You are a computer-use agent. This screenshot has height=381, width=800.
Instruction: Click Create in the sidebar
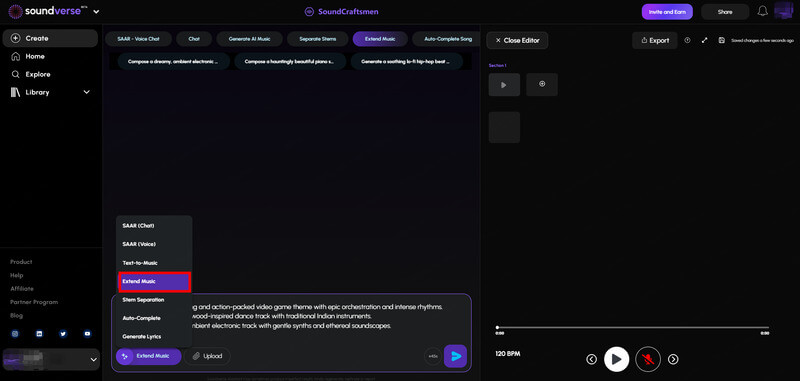tap(50, 38)
